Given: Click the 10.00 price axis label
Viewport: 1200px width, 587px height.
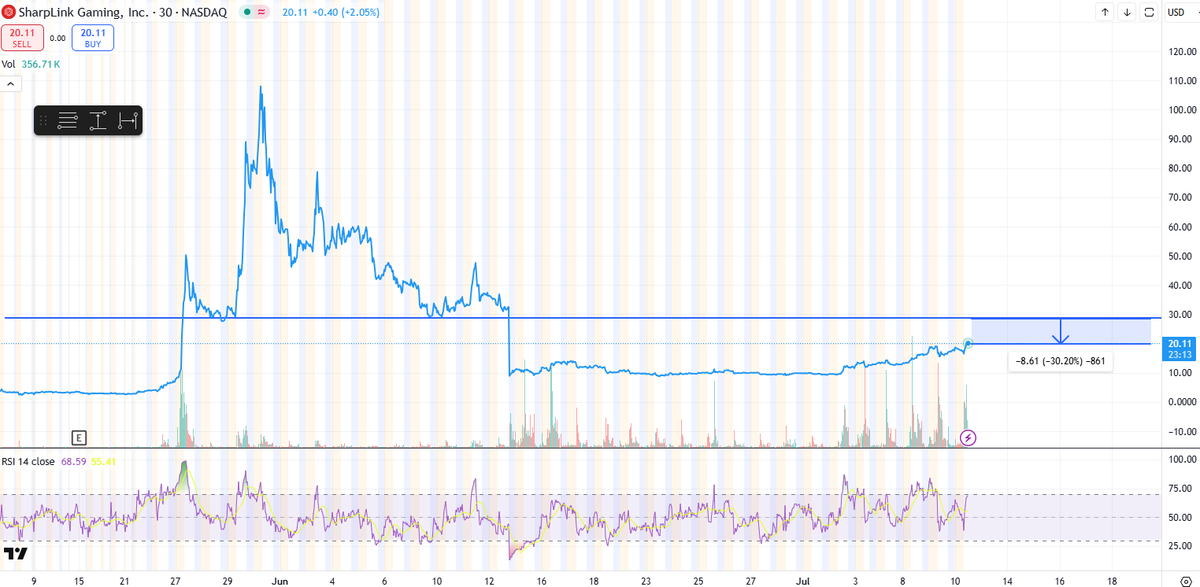Looking at the screenshot, I should pyautogui.click(x=1182, y=372).
